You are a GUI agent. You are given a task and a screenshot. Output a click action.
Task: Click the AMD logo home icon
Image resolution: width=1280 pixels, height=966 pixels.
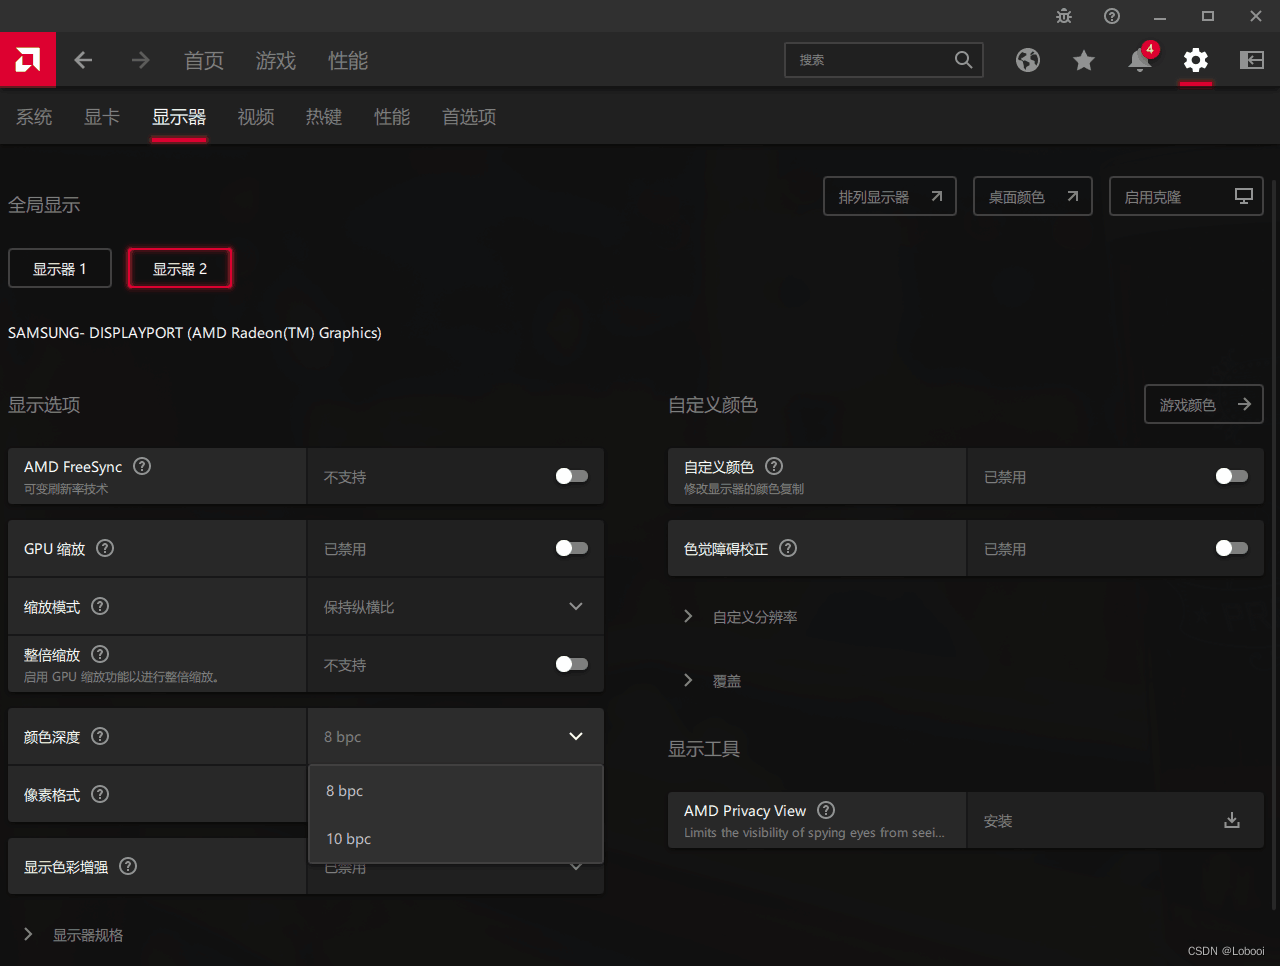coord(28,60)
